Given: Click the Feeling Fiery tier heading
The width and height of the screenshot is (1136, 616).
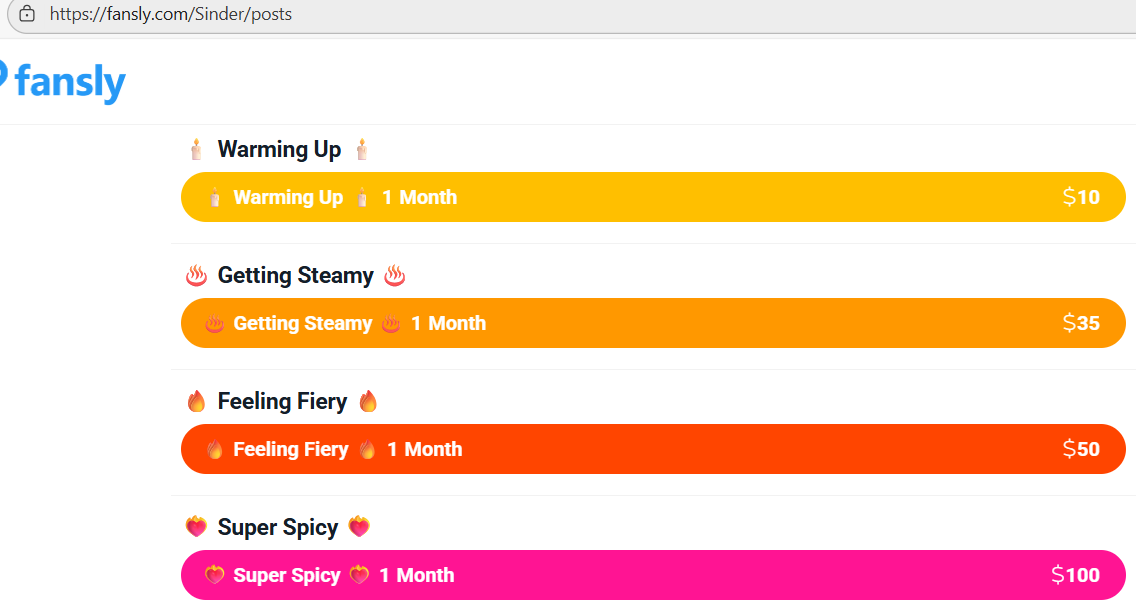Looking at the screenshot, I should [282, 401].
